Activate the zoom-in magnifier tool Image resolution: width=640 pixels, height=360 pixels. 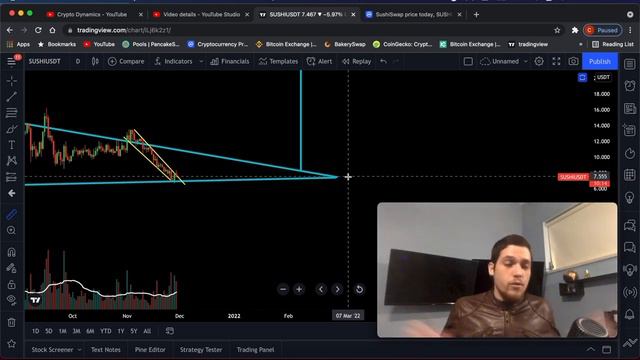(x=11, y=230)
